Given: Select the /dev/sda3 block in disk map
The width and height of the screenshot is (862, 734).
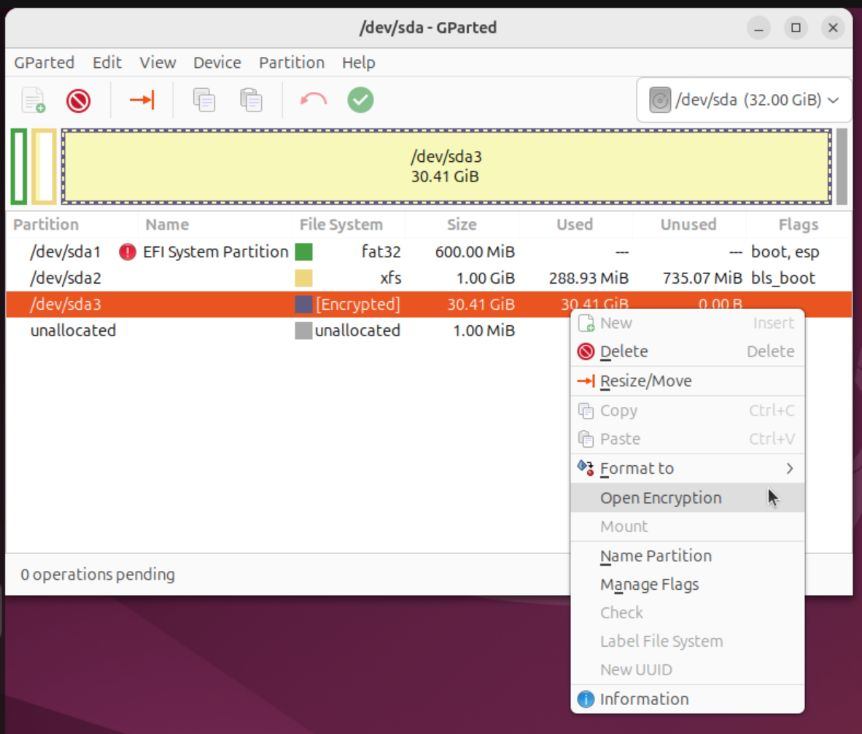Looking at the screenshot, I should click(x=446, y=167).
